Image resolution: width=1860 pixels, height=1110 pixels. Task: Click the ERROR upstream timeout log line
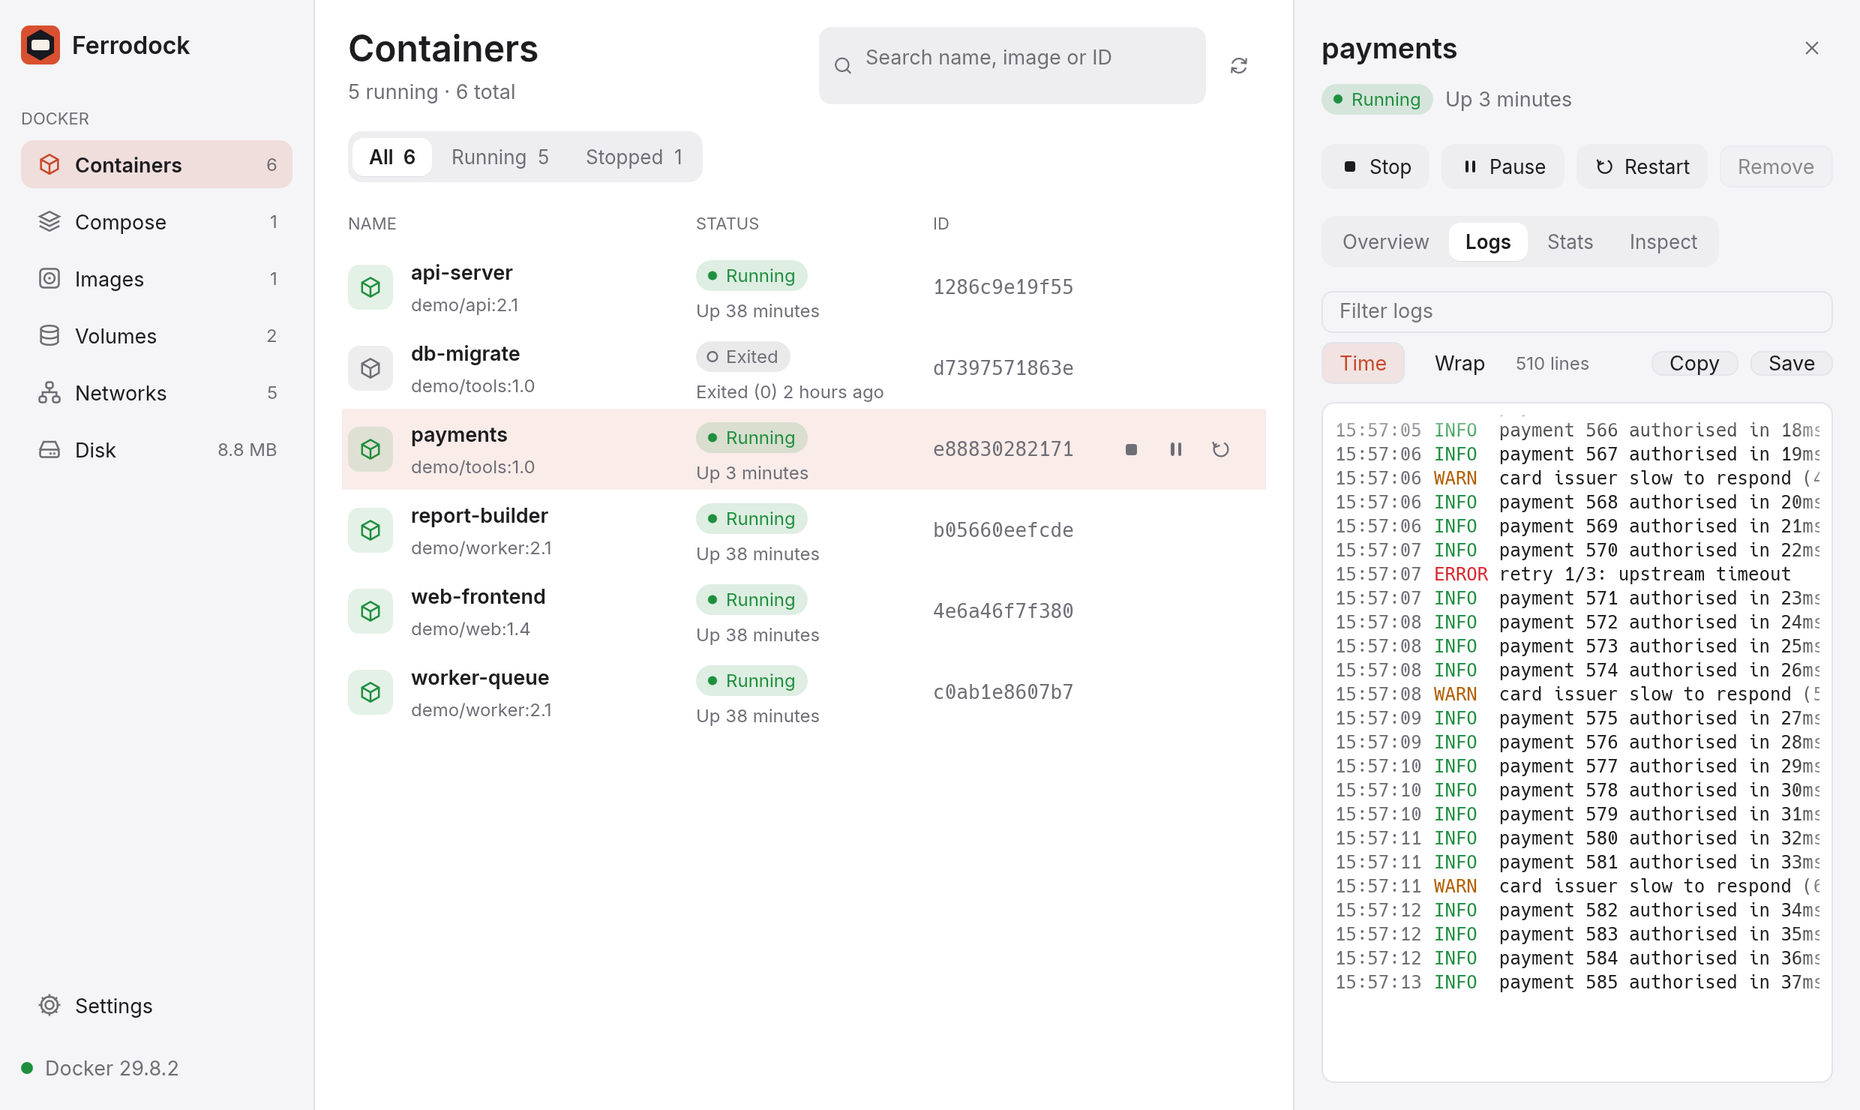click(1577, 575)
